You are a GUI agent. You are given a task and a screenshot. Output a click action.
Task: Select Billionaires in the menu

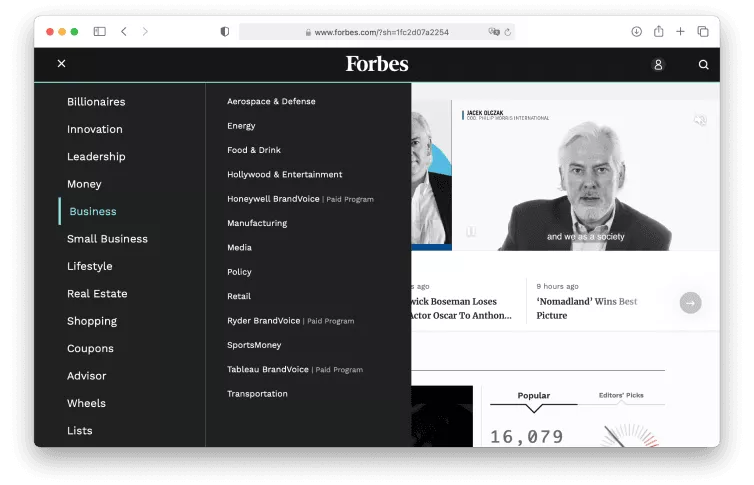[96, 102]
